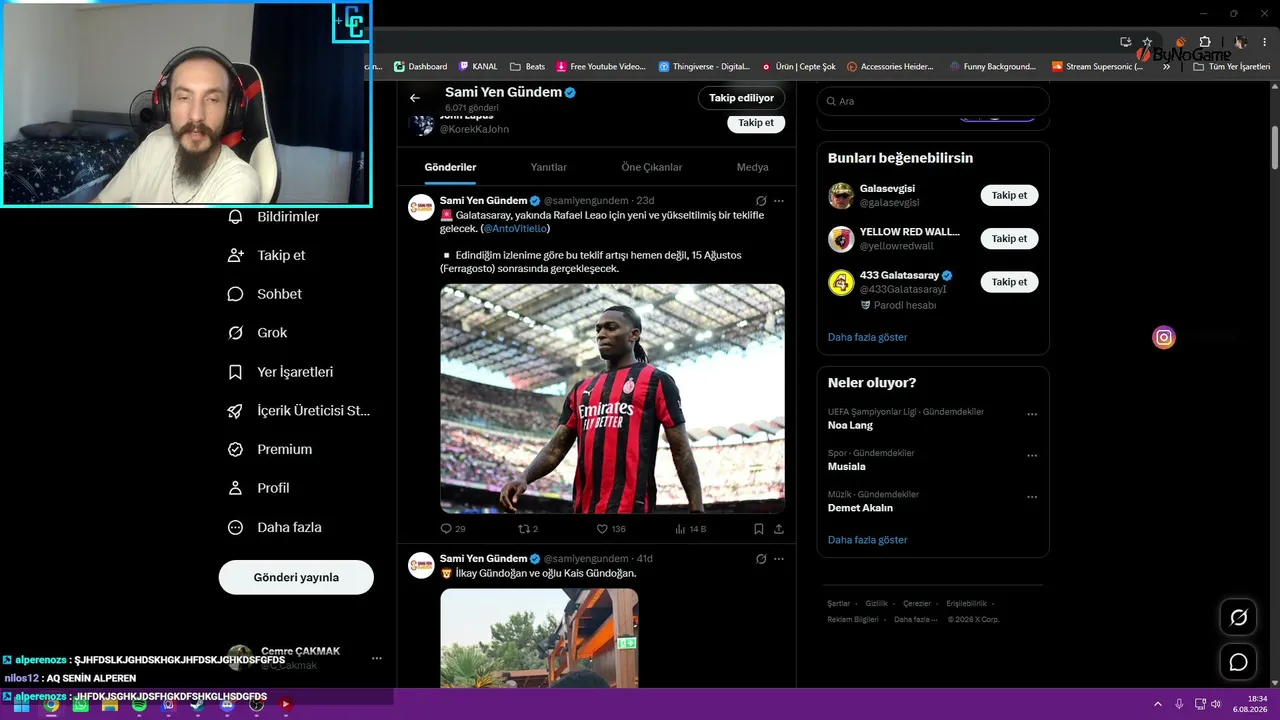This screenshot has width=1280, height=720.
Task: Bookmark the Rafael Leao post
Action: [759, 529]
